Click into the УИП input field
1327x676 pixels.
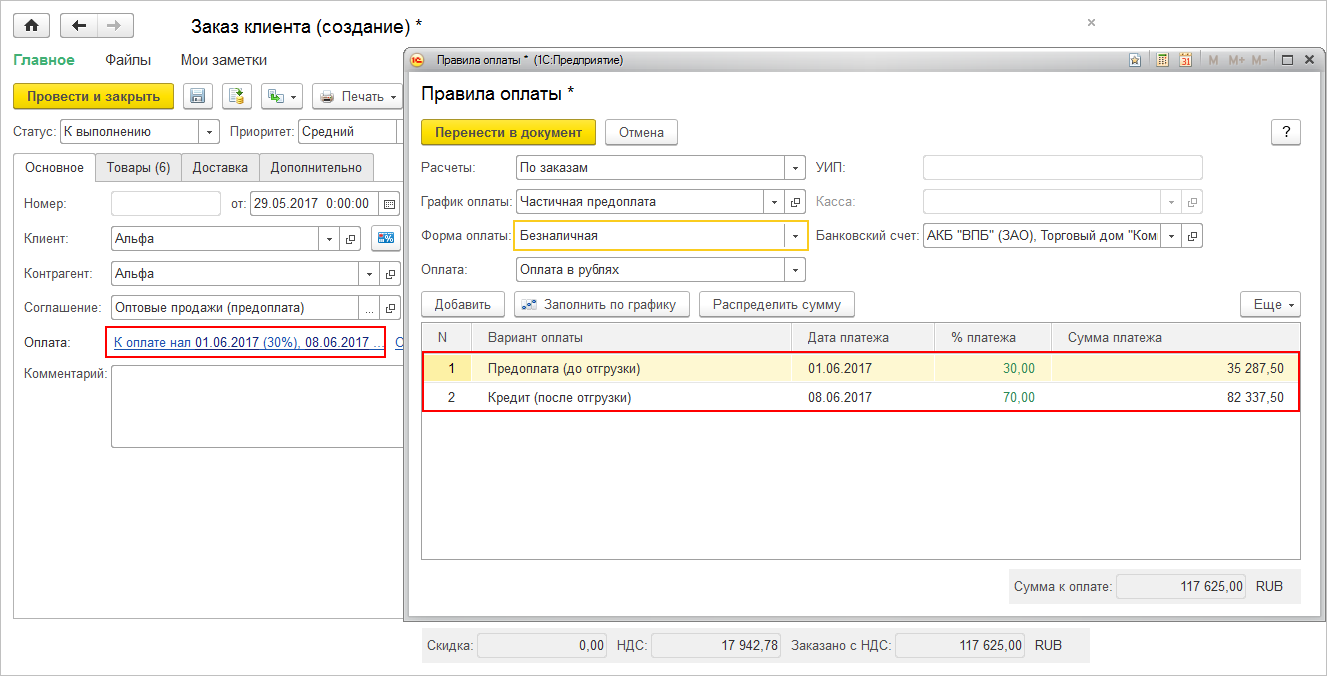tap(1062, 167)
